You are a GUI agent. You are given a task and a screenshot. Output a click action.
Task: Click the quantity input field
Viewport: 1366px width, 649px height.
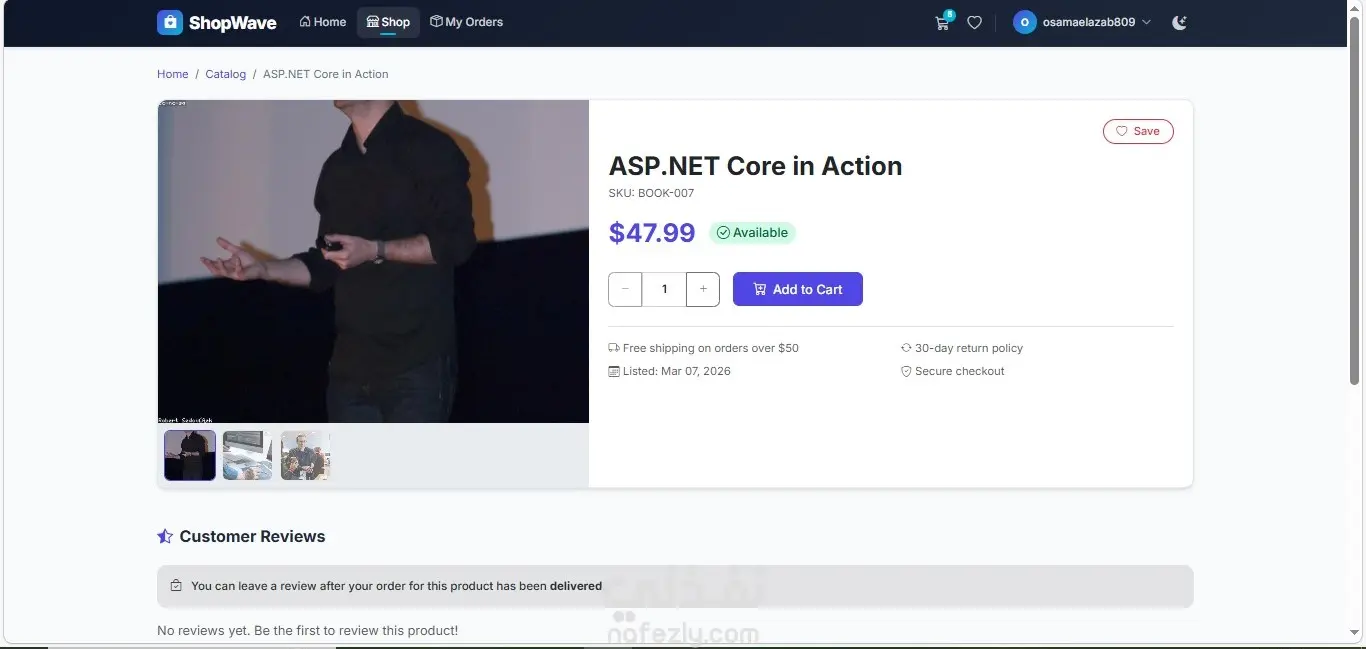click(x=664, y=289)
